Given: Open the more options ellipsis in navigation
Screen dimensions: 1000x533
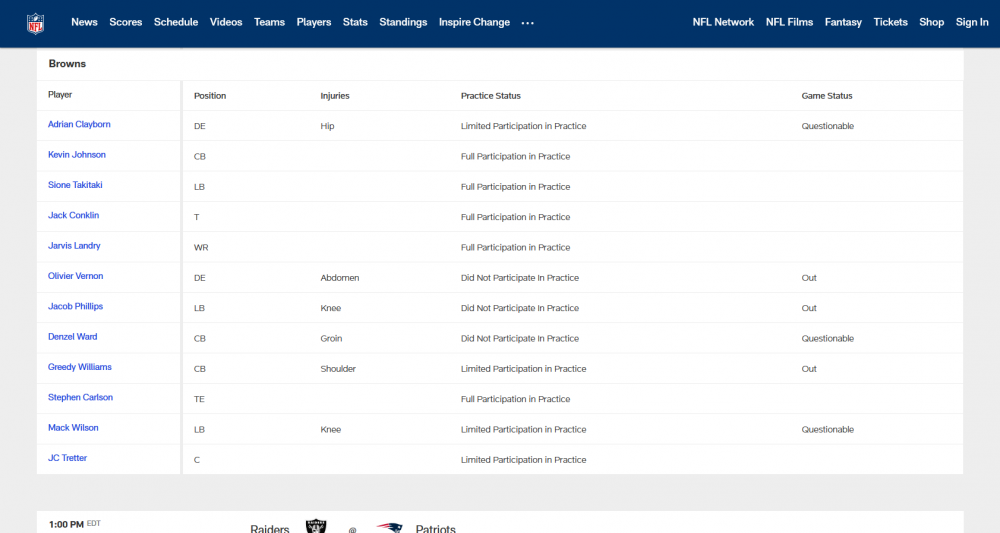Looking at the screenshot, I should (527, 23).
